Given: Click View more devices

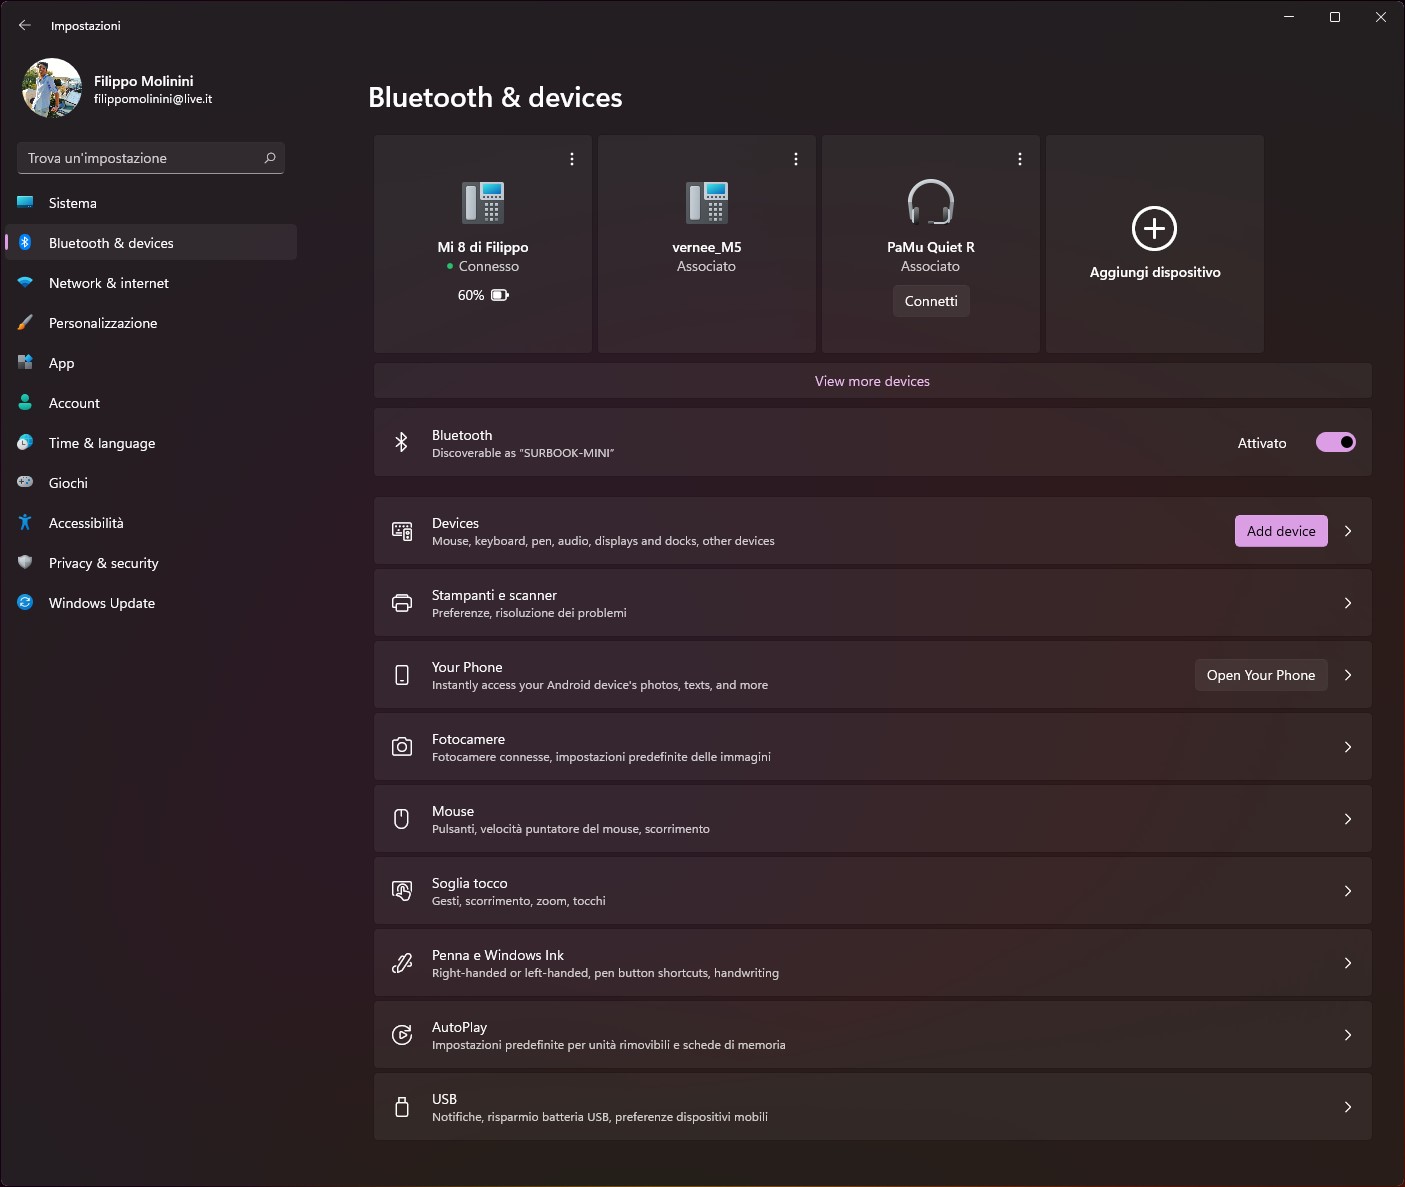Looking at the screenshot, I should coord(872,381).
